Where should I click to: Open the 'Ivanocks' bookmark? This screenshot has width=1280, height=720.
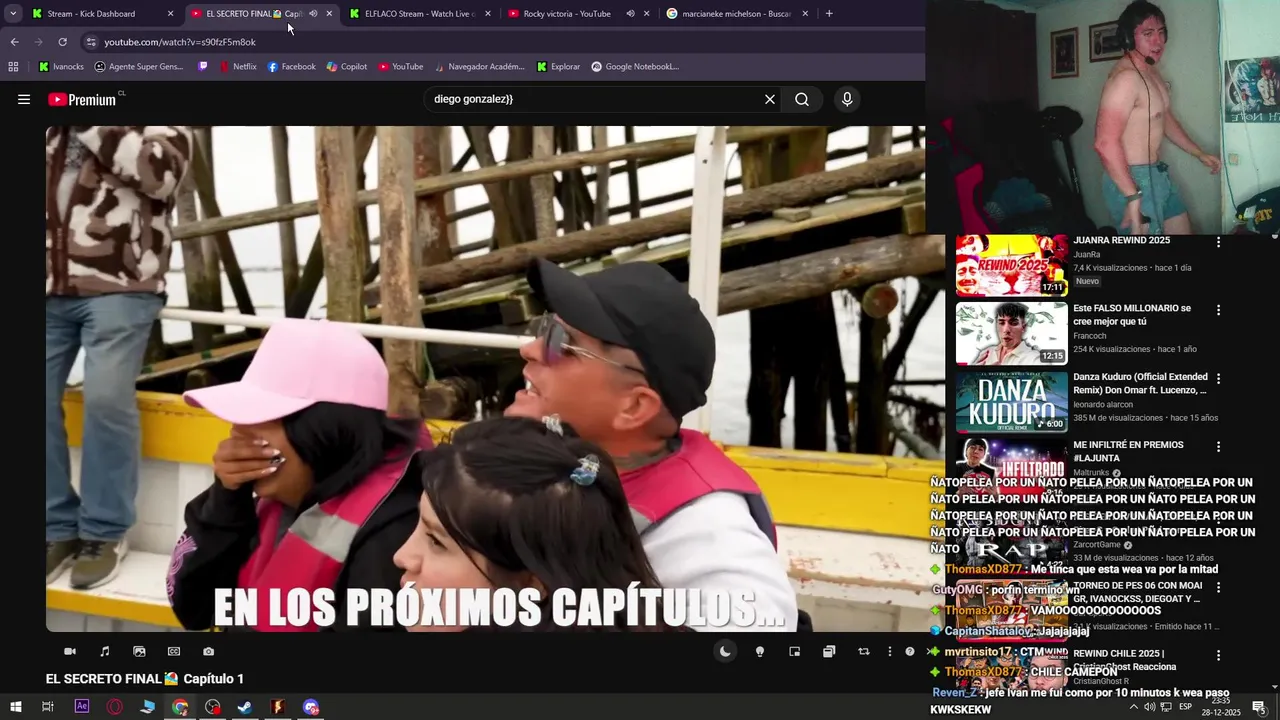click(61, 67)
